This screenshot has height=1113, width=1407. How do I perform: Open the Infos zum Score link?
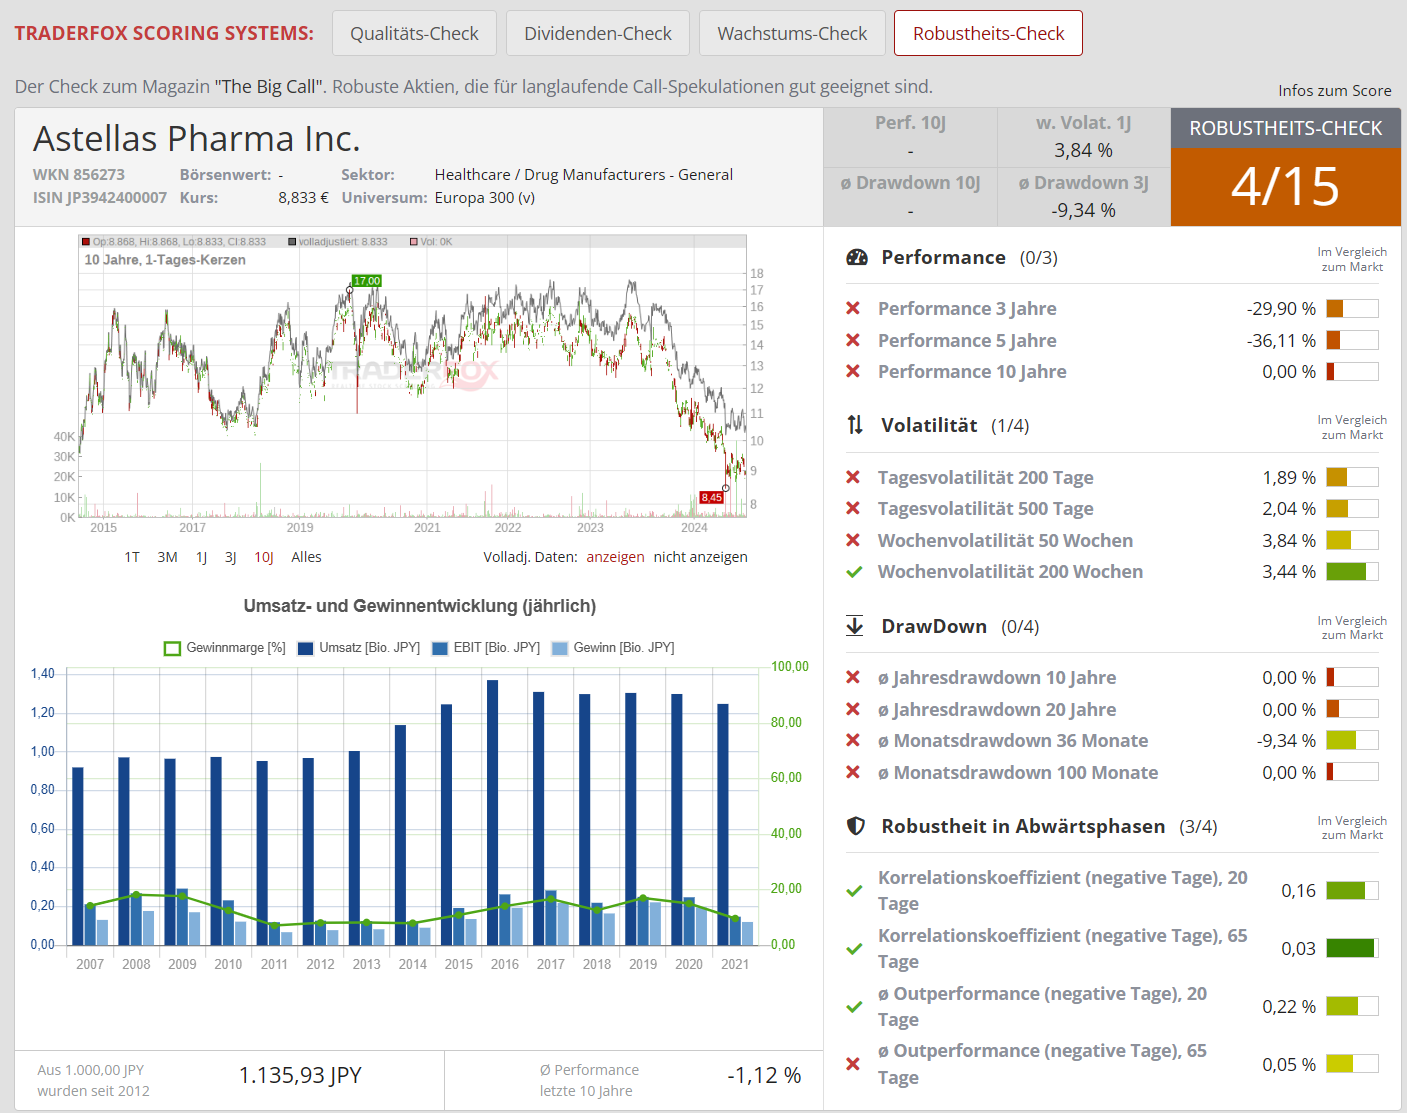point(1334,90)
